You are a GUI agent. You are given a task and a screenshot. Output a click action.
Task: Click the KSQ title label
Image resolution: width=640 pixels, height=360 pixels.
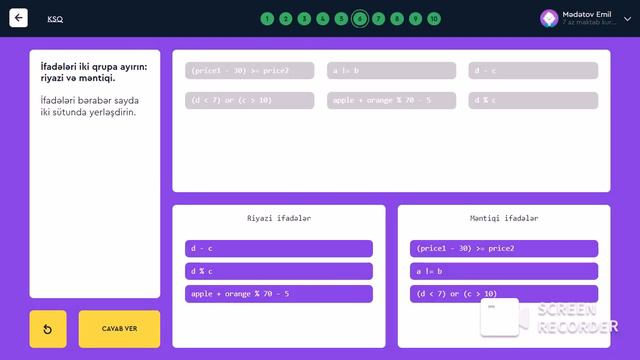click(55, 19)
